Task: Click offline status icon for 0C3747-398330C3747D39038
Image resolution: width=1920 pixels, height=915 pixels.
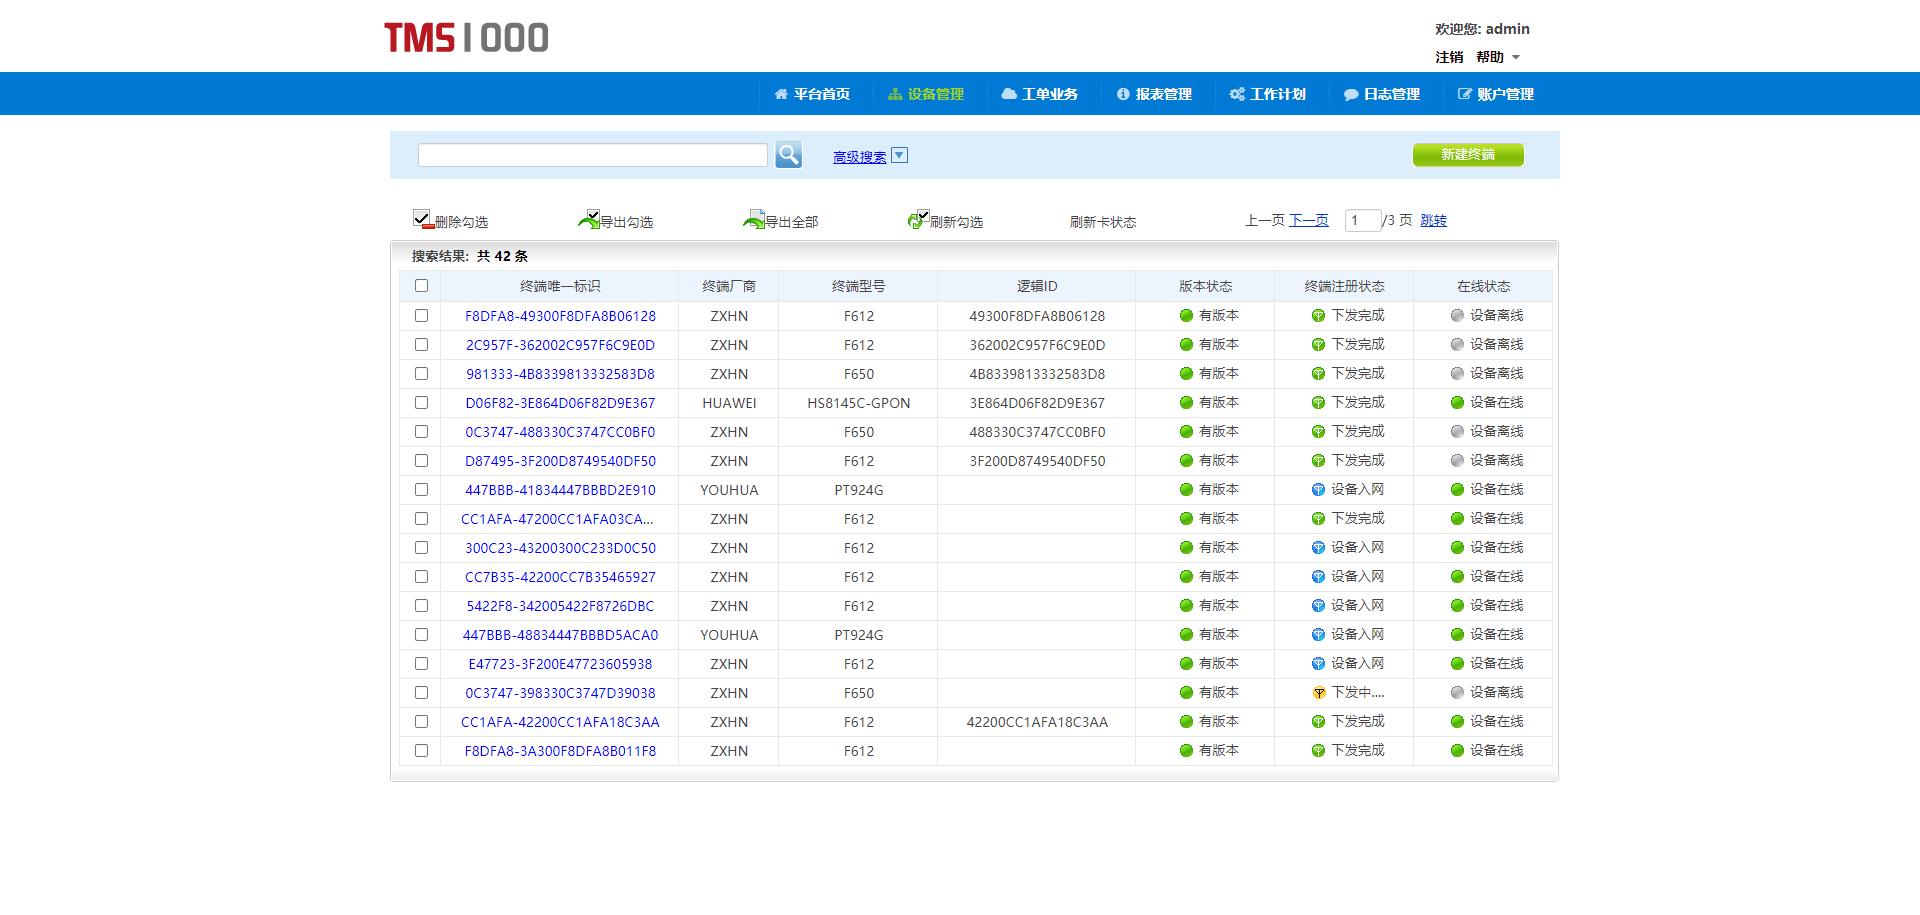Action: tap(1457, 693)
